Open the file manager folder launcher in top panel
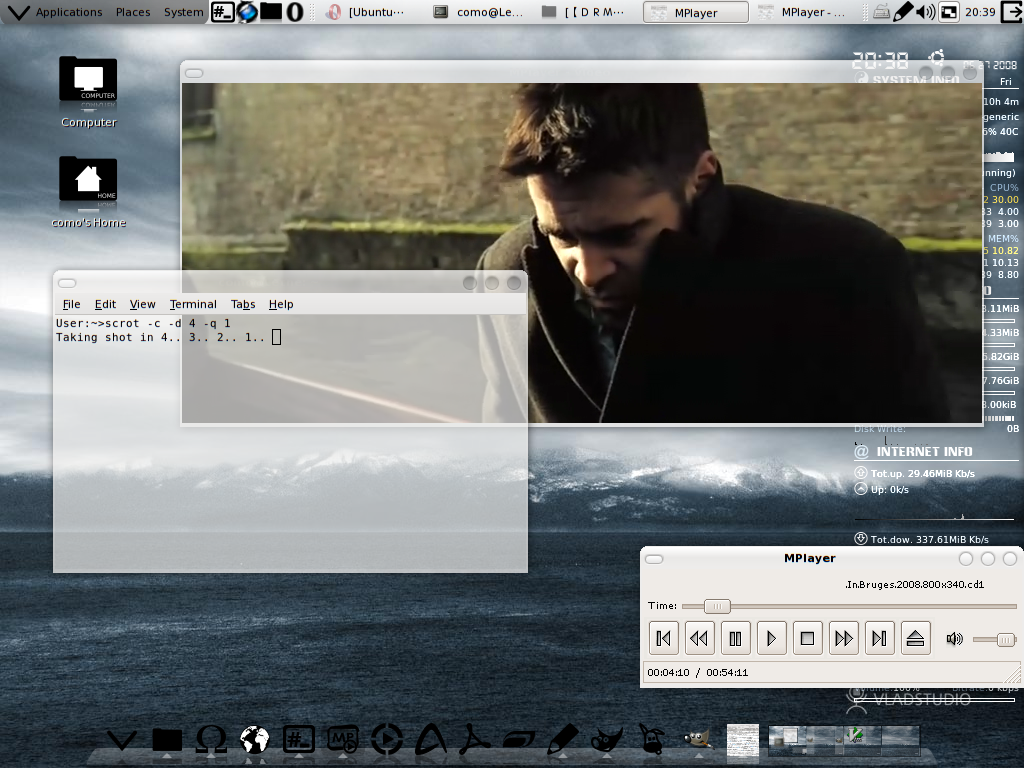 click(x=271, y=12)
